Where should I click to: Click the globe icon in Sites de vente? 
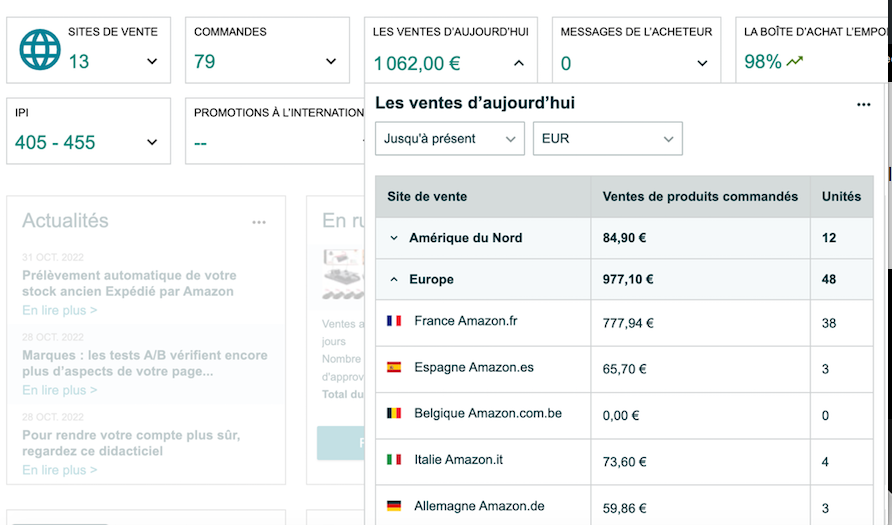40,49
